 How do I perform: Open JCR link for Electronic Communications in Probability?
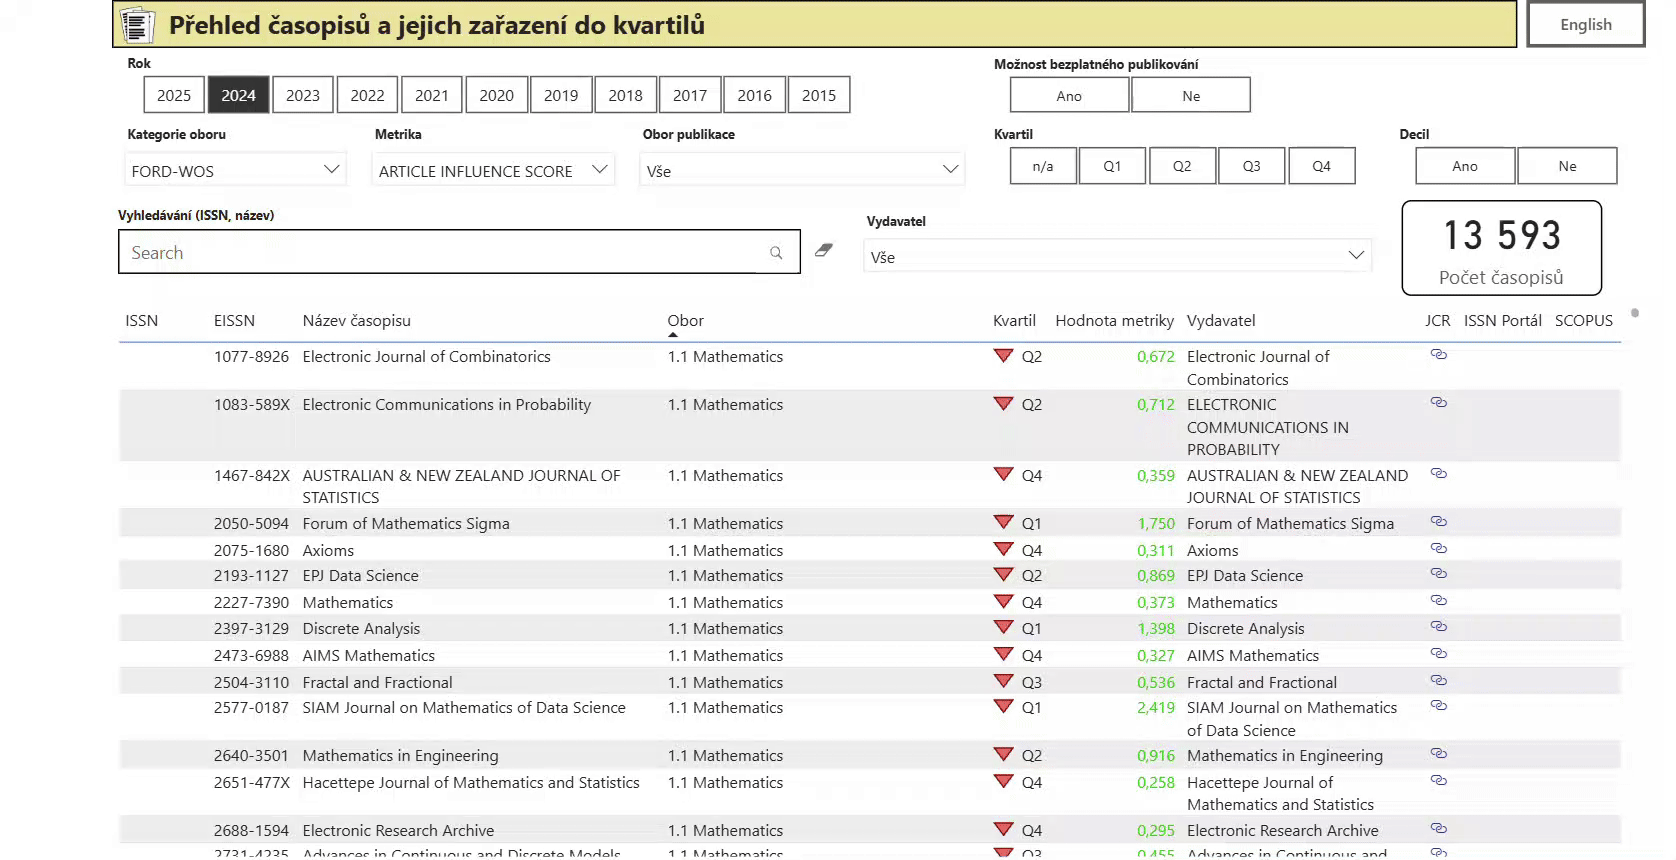tap(1438, 403)
